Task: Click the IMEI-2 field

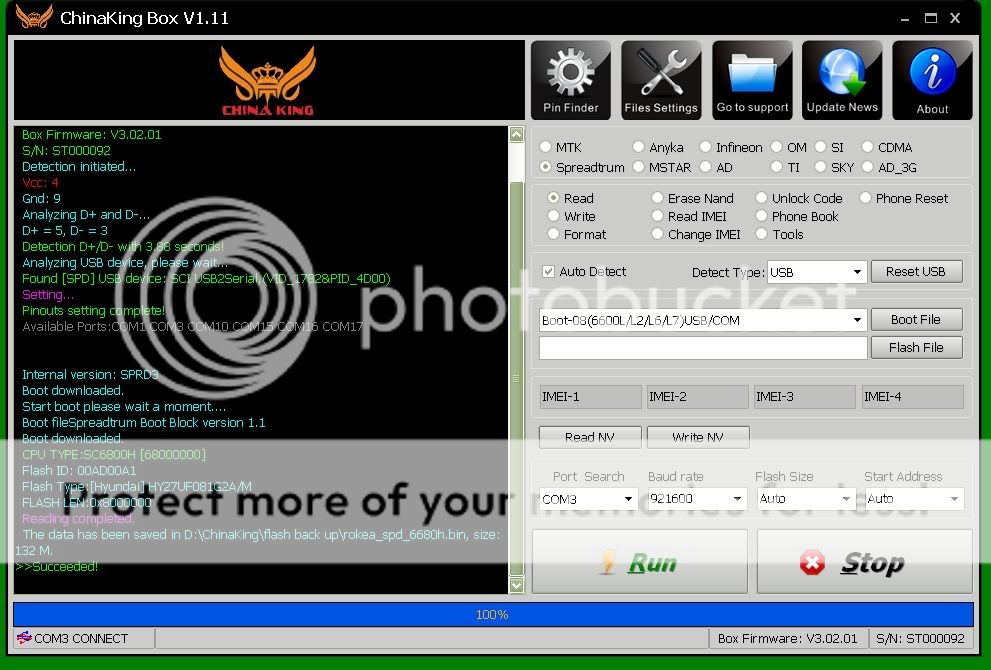Action: coord(697,397)
